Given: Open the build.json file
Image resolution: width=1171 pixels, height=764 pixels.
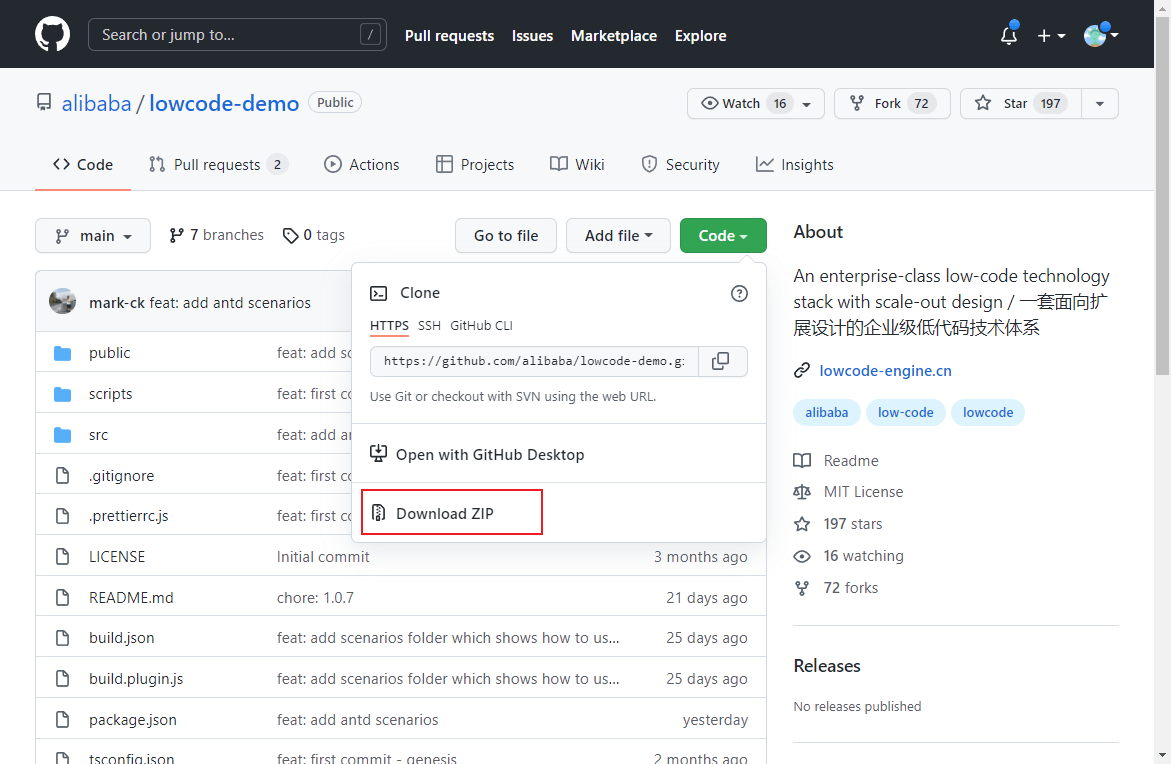Looking at the screenshot, I should (122, 638).
